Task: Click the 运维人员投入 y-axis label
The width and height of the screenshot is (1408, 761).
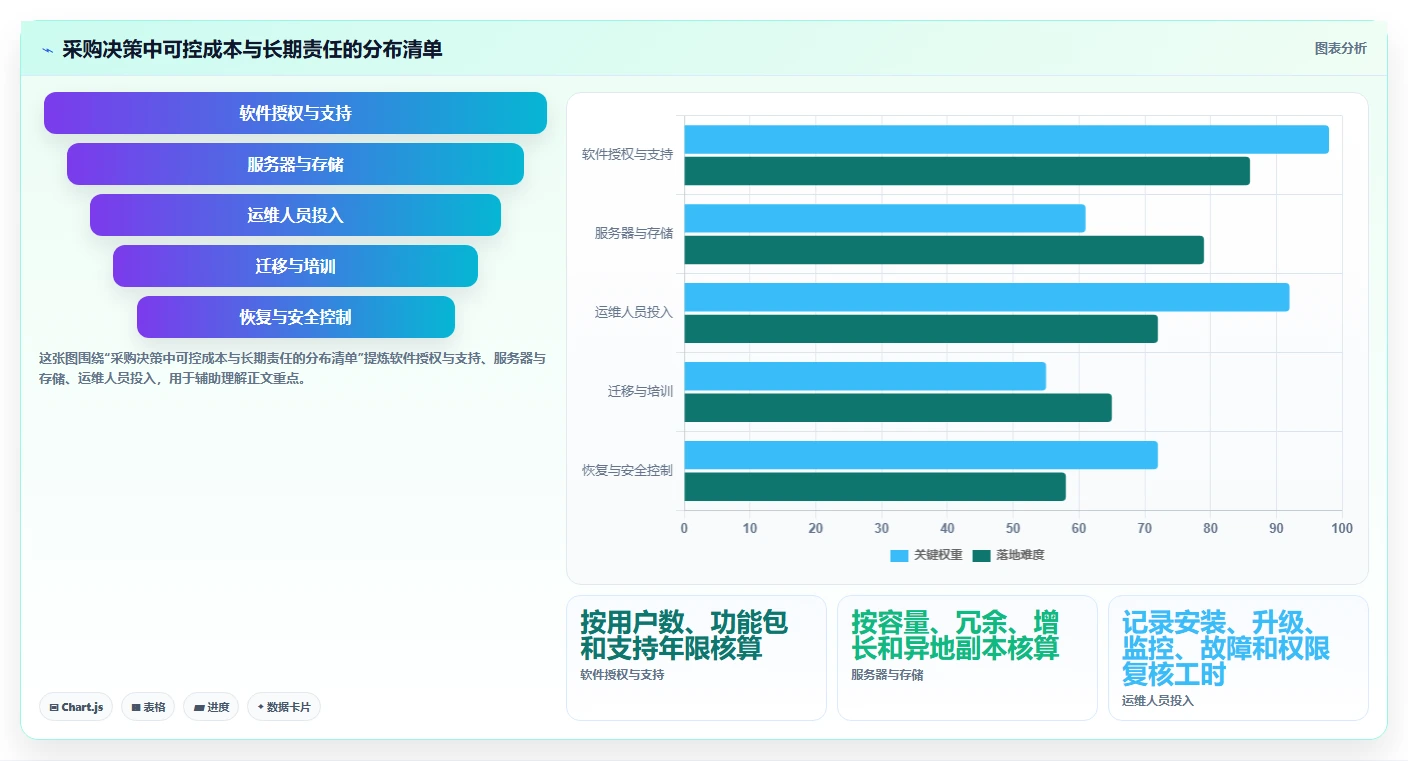Action: tap(634, 313)
